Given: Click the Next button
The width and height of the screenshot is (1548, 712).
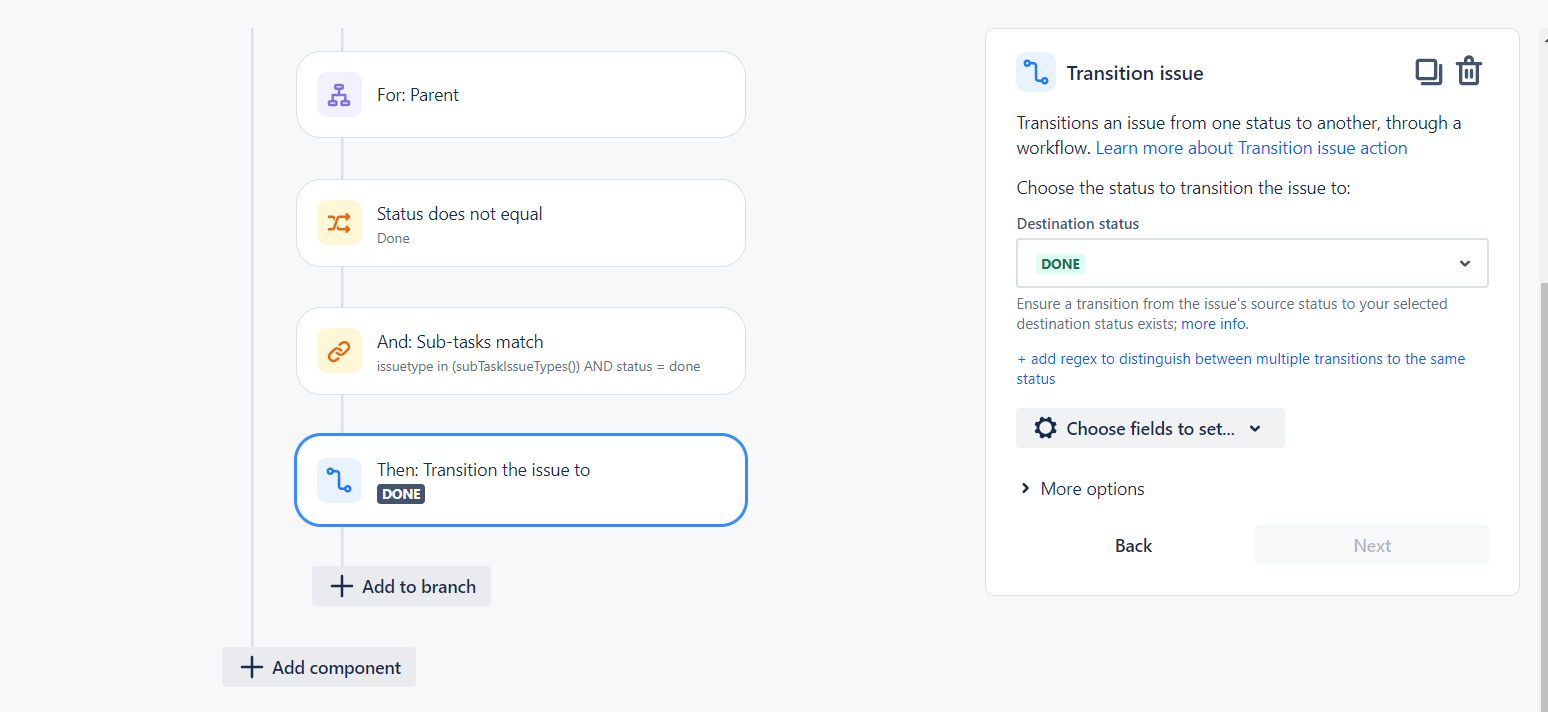Looking at the screenshot, I should coord(1371,545).
